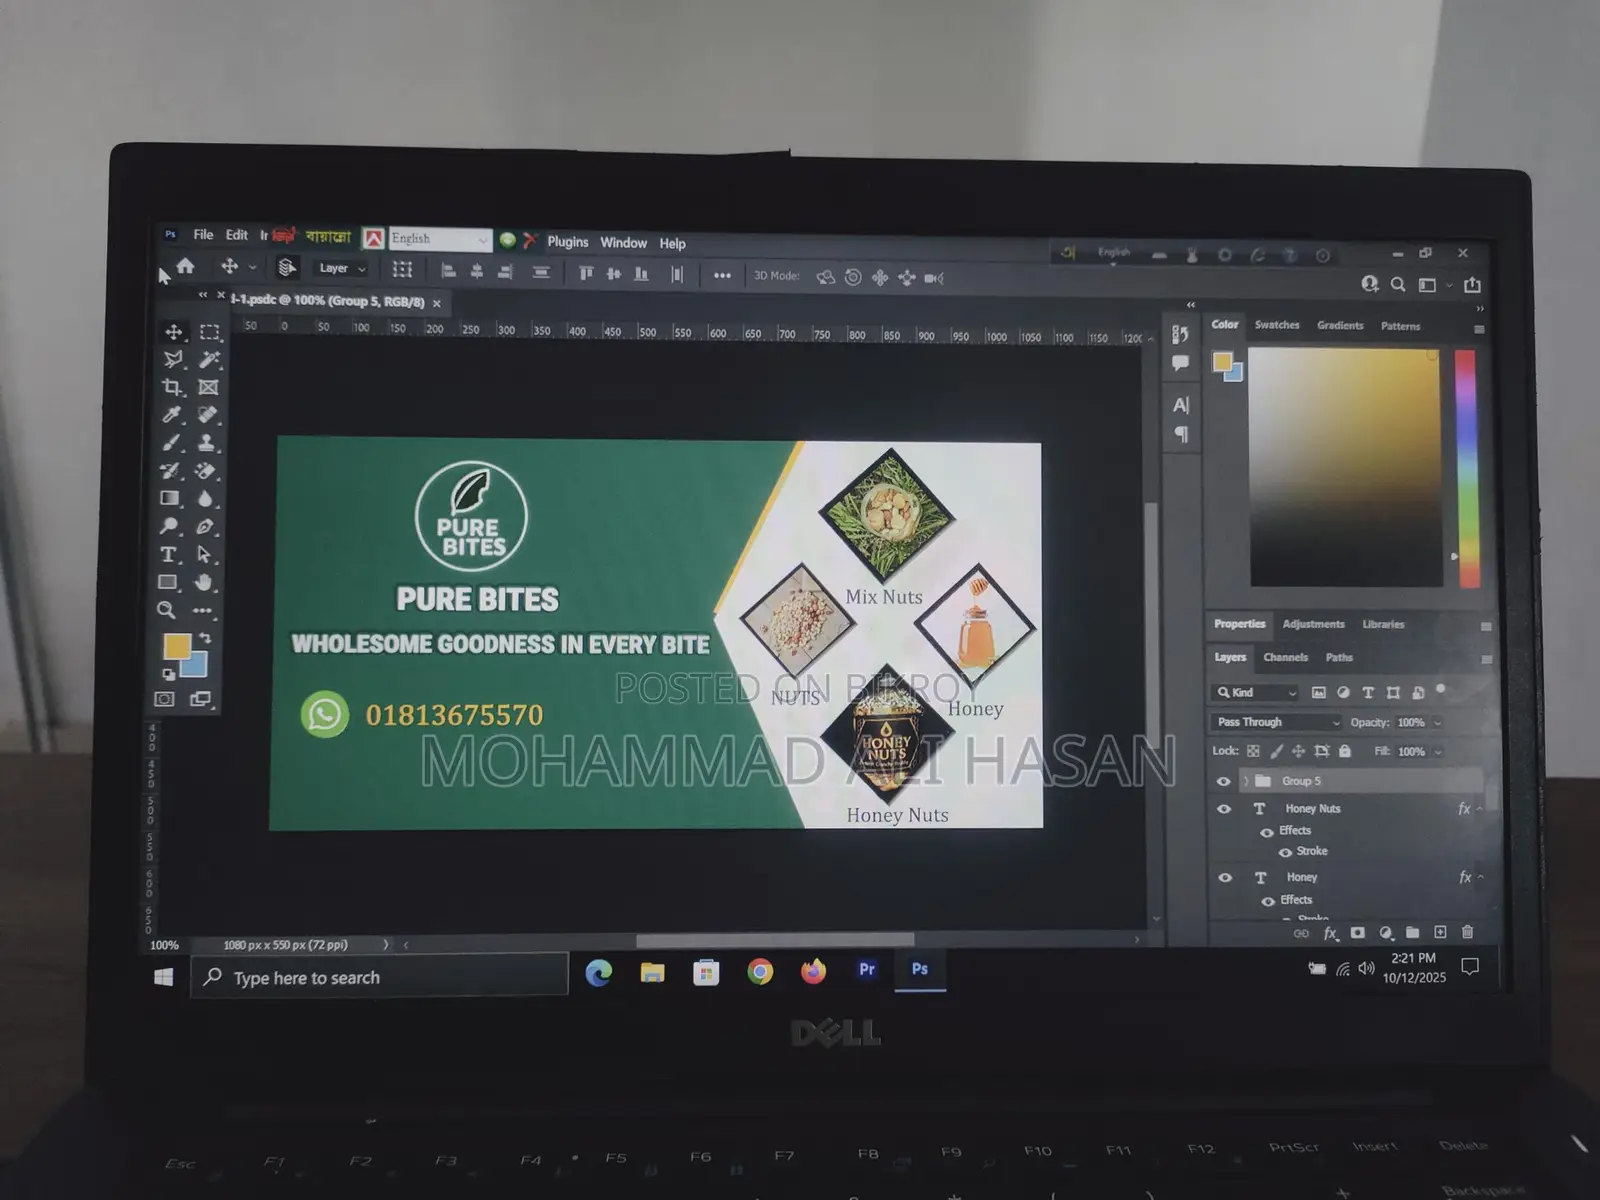Viewport: 1600px width, 1200px height.
Task: Switch to the Channels tab
Action: pyautogui.click(x=1285, y=658)
